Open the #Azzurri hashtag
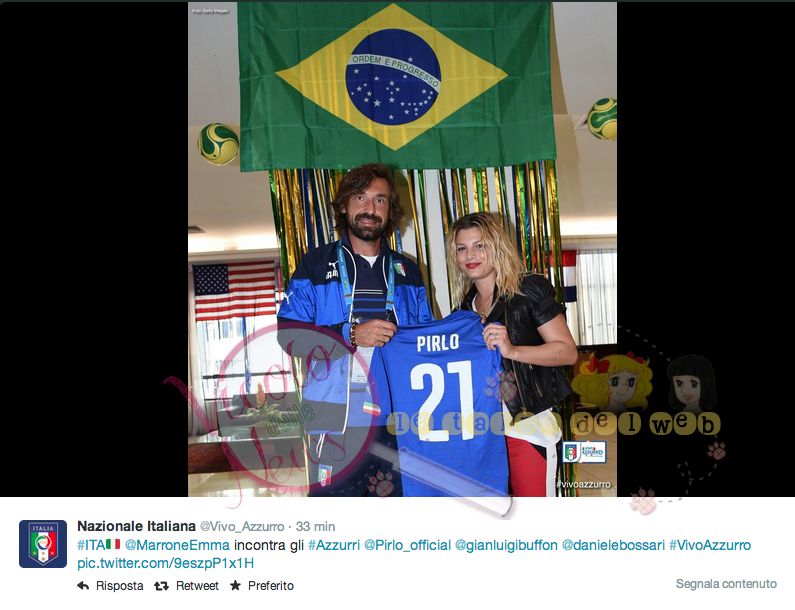 pyautogui.click(x=334, y=545)
